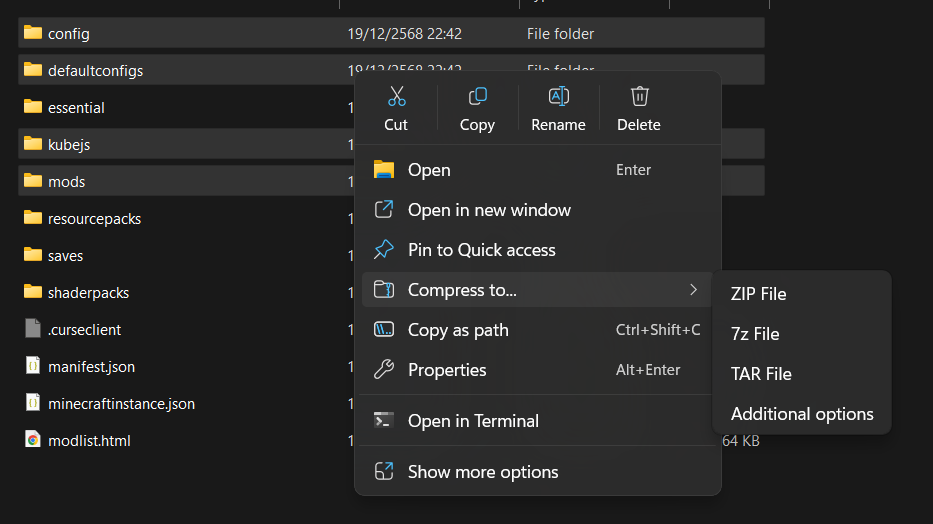
Task: Click the Cut scissors icon
Action: (x=396, y=97)
